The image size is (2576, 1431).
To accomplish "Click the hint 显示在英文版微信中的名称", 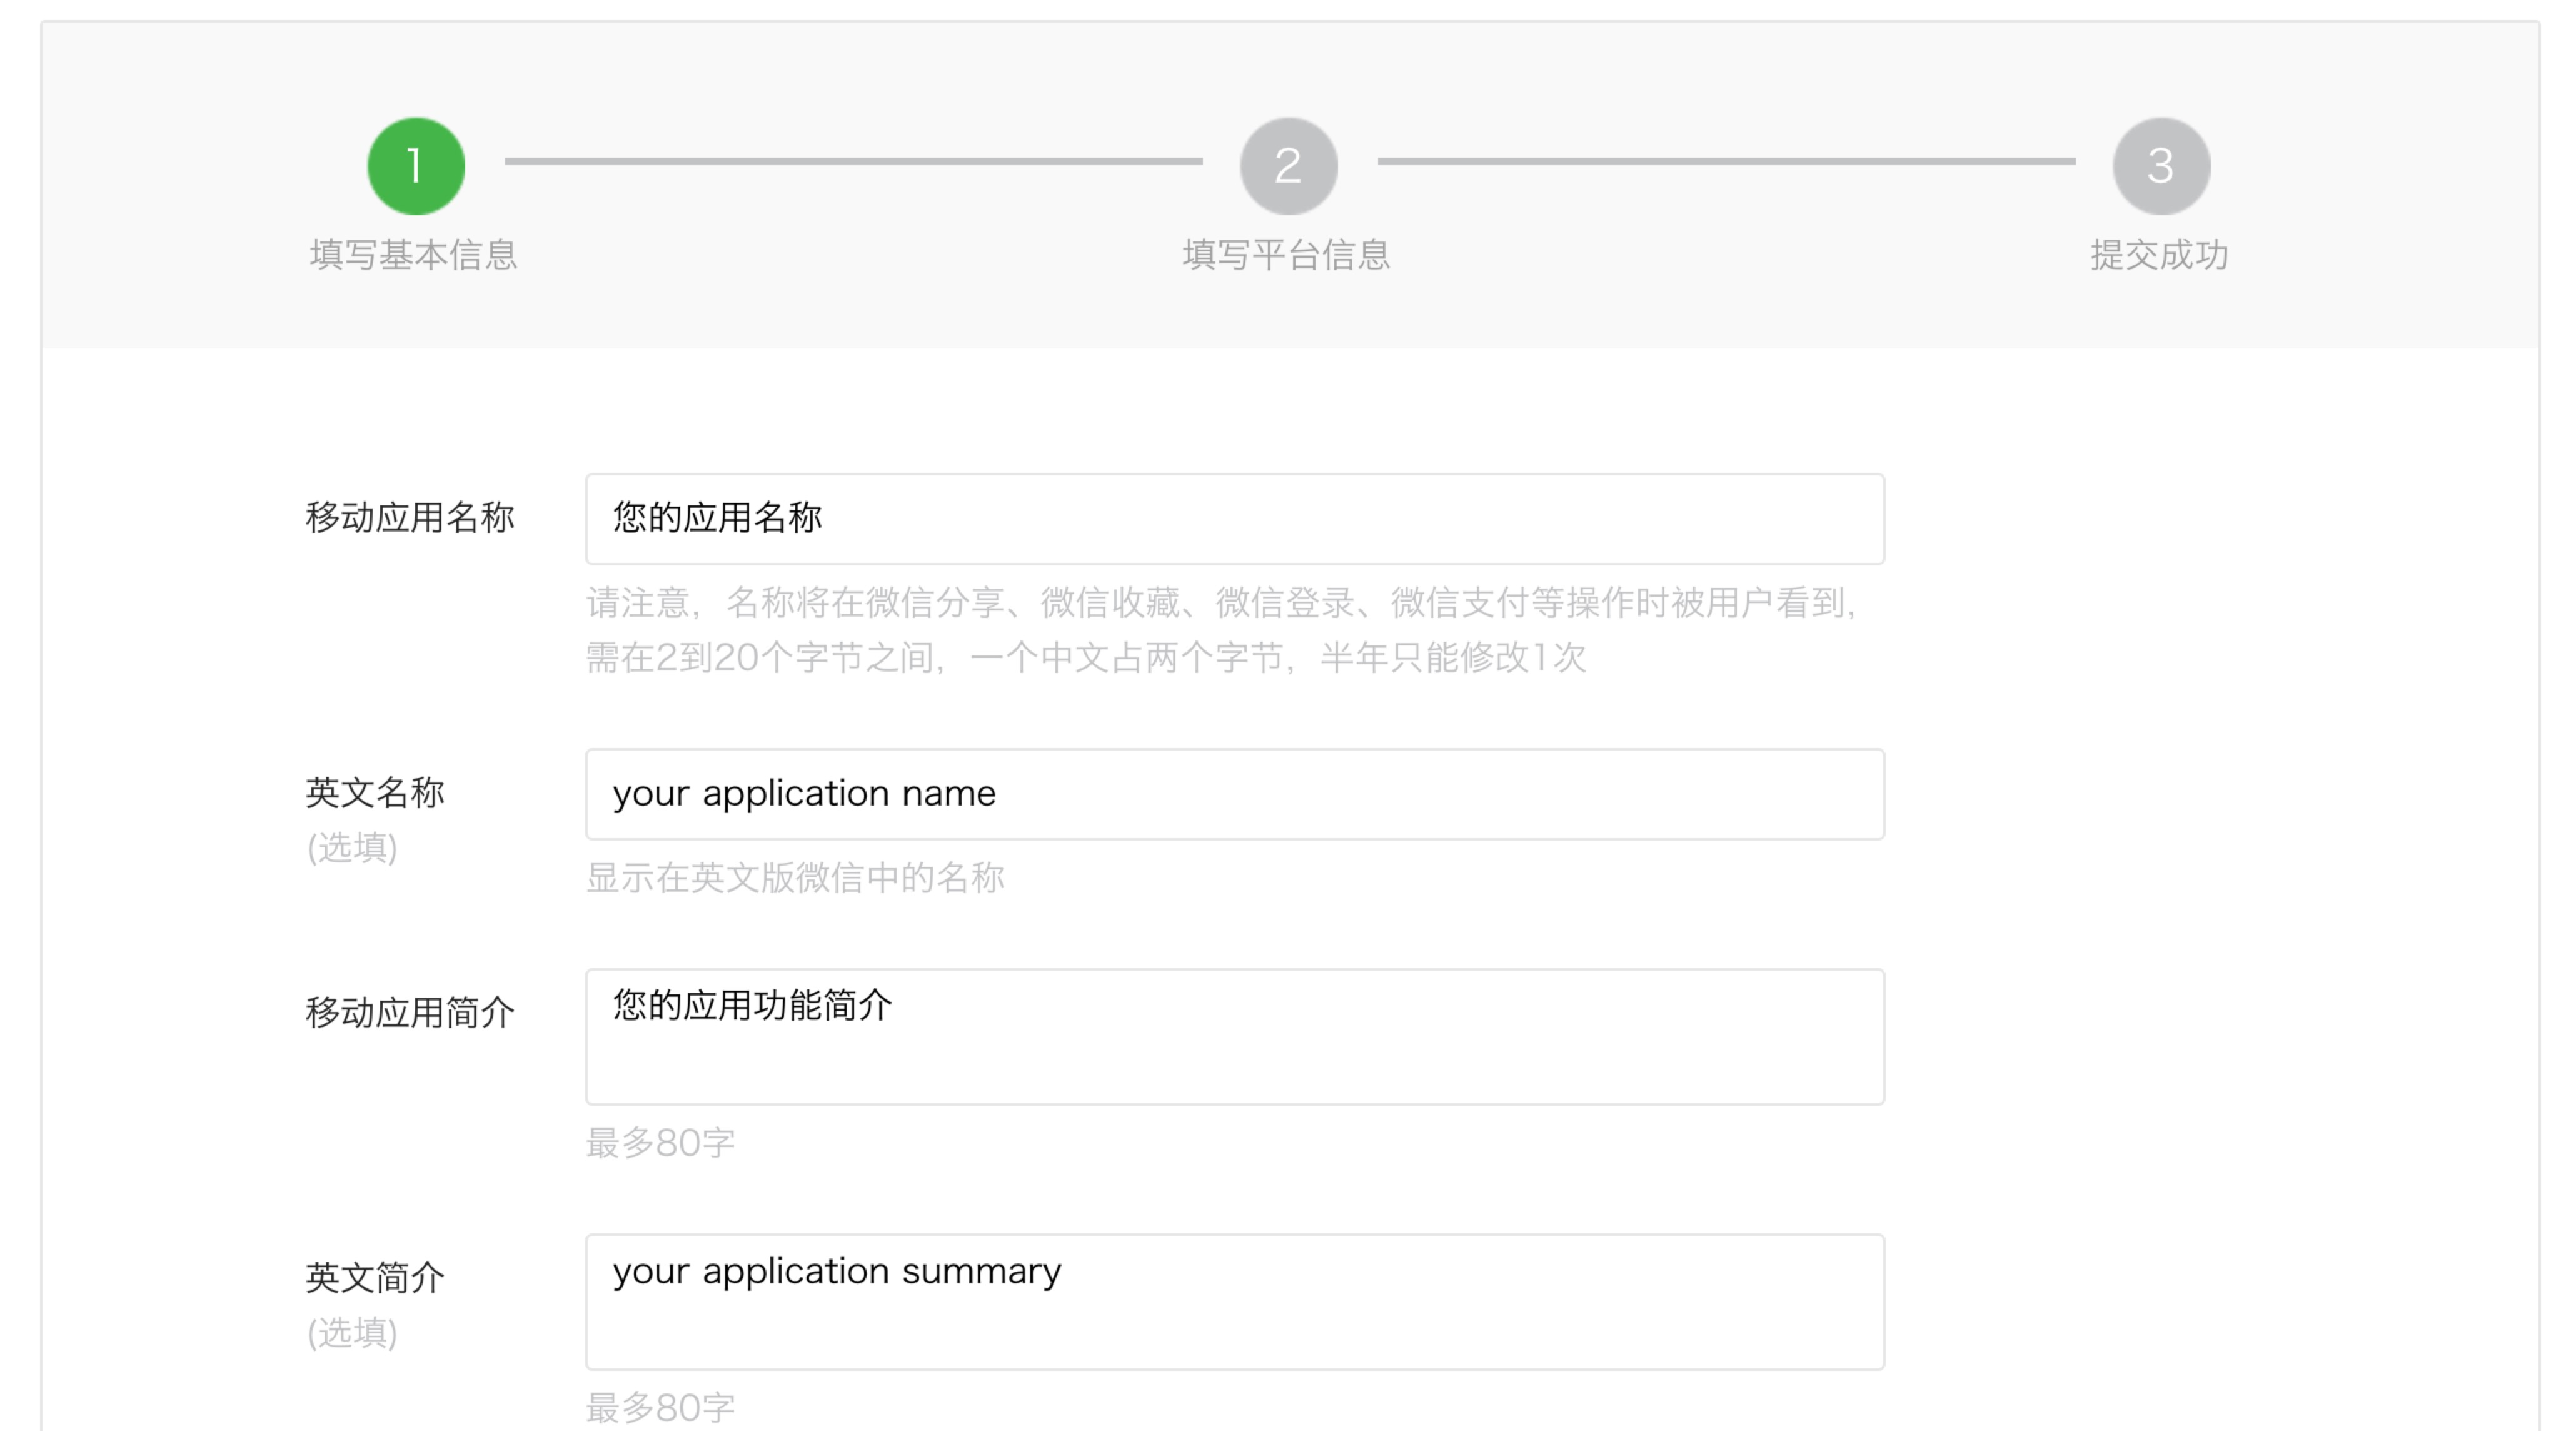I will coord(795,878).
